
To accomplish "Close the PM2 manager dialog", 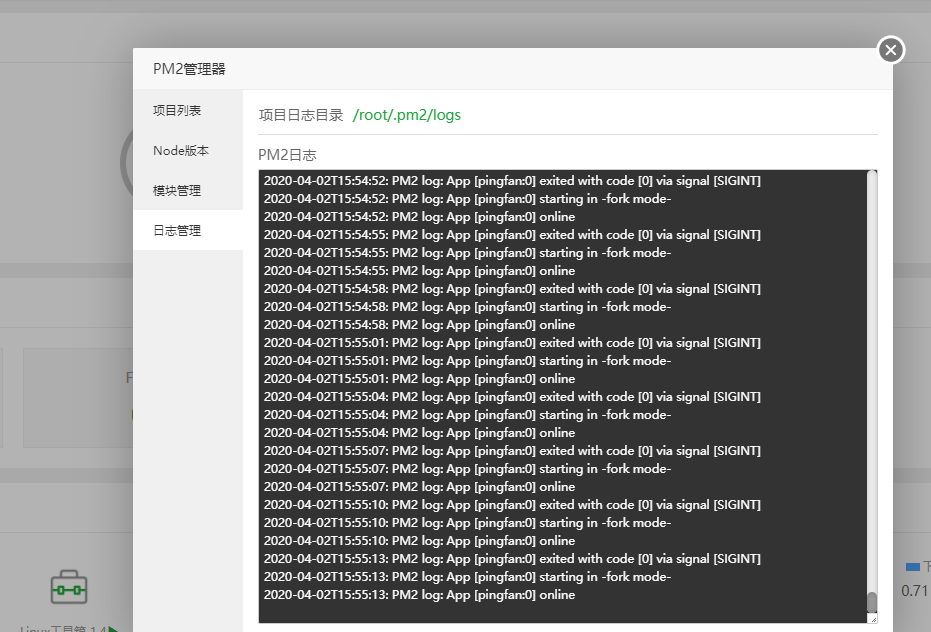I will coord(891,50).
